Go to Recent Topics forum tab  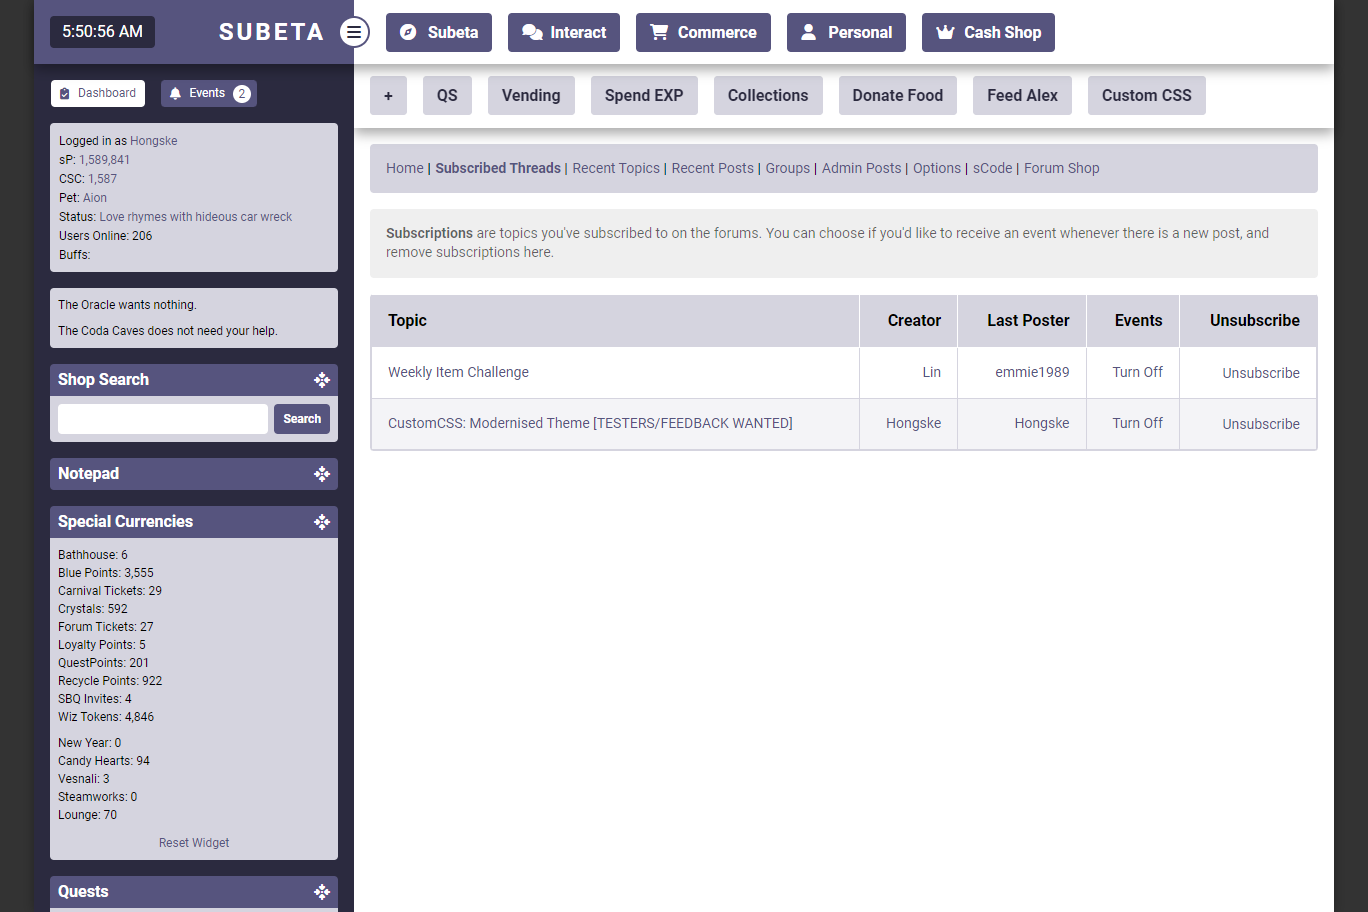click(x=616, y=168)
